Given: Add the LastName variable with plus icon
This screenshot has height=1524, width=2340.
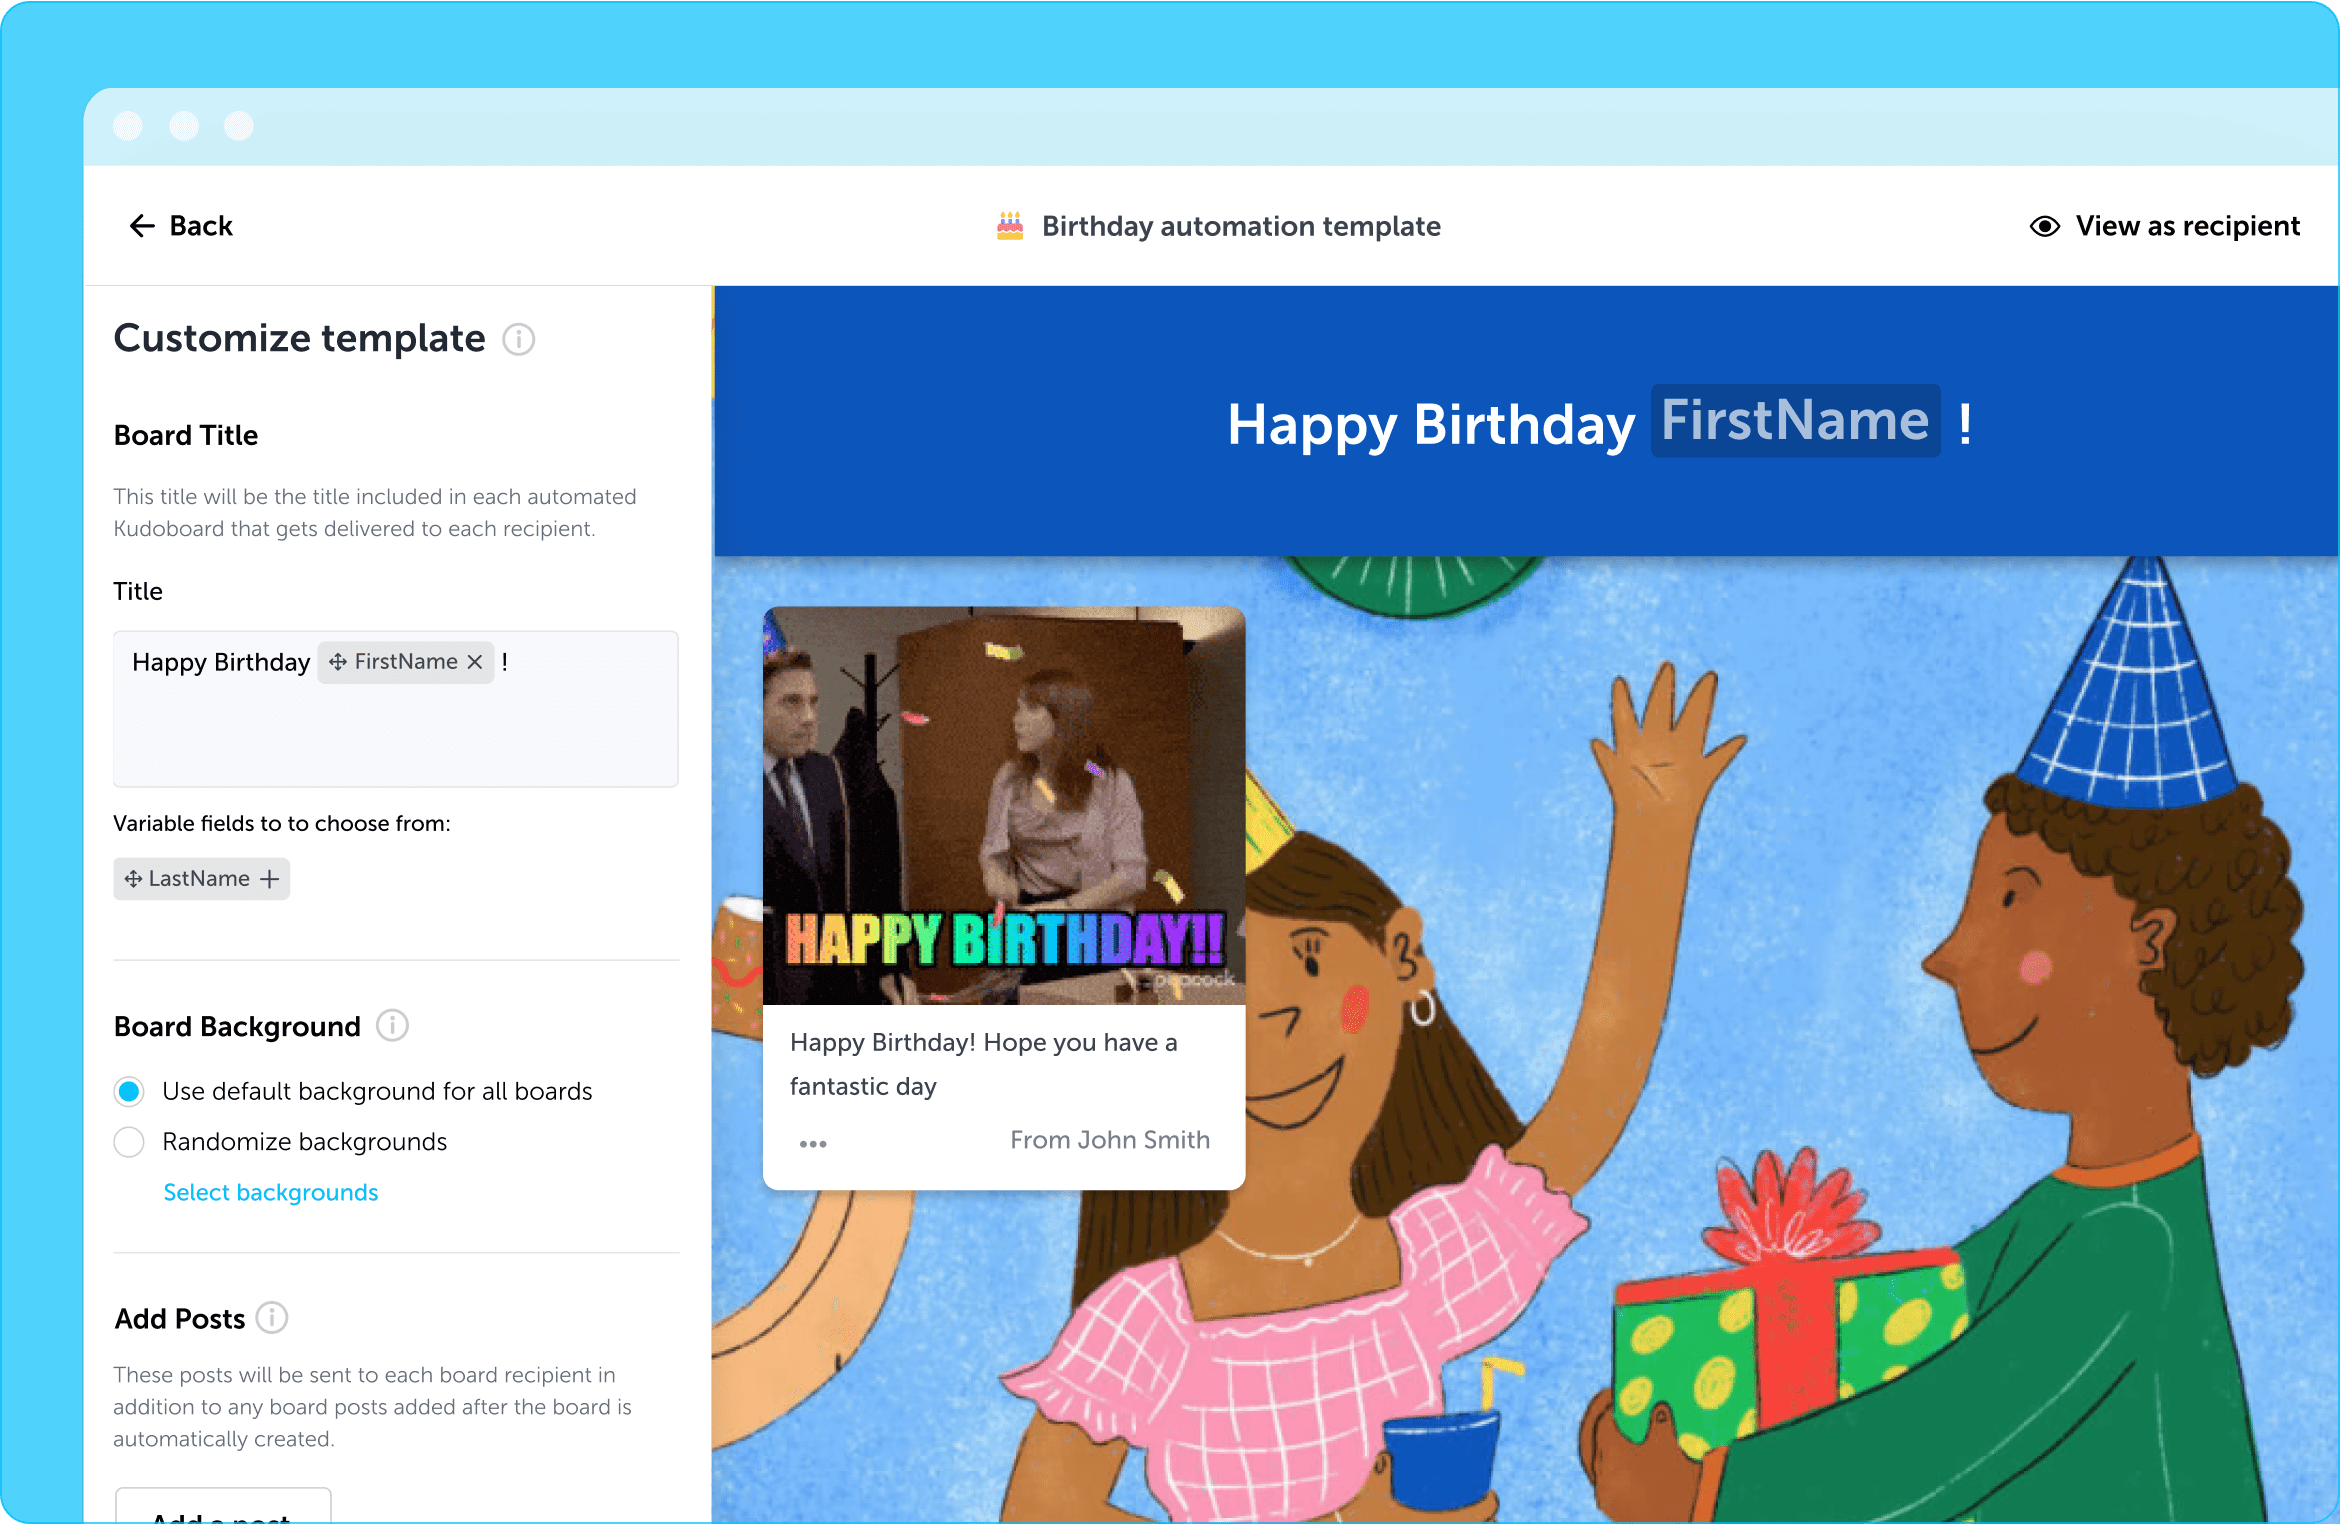Looking at the screenshot, I should [x=269, y=879].
